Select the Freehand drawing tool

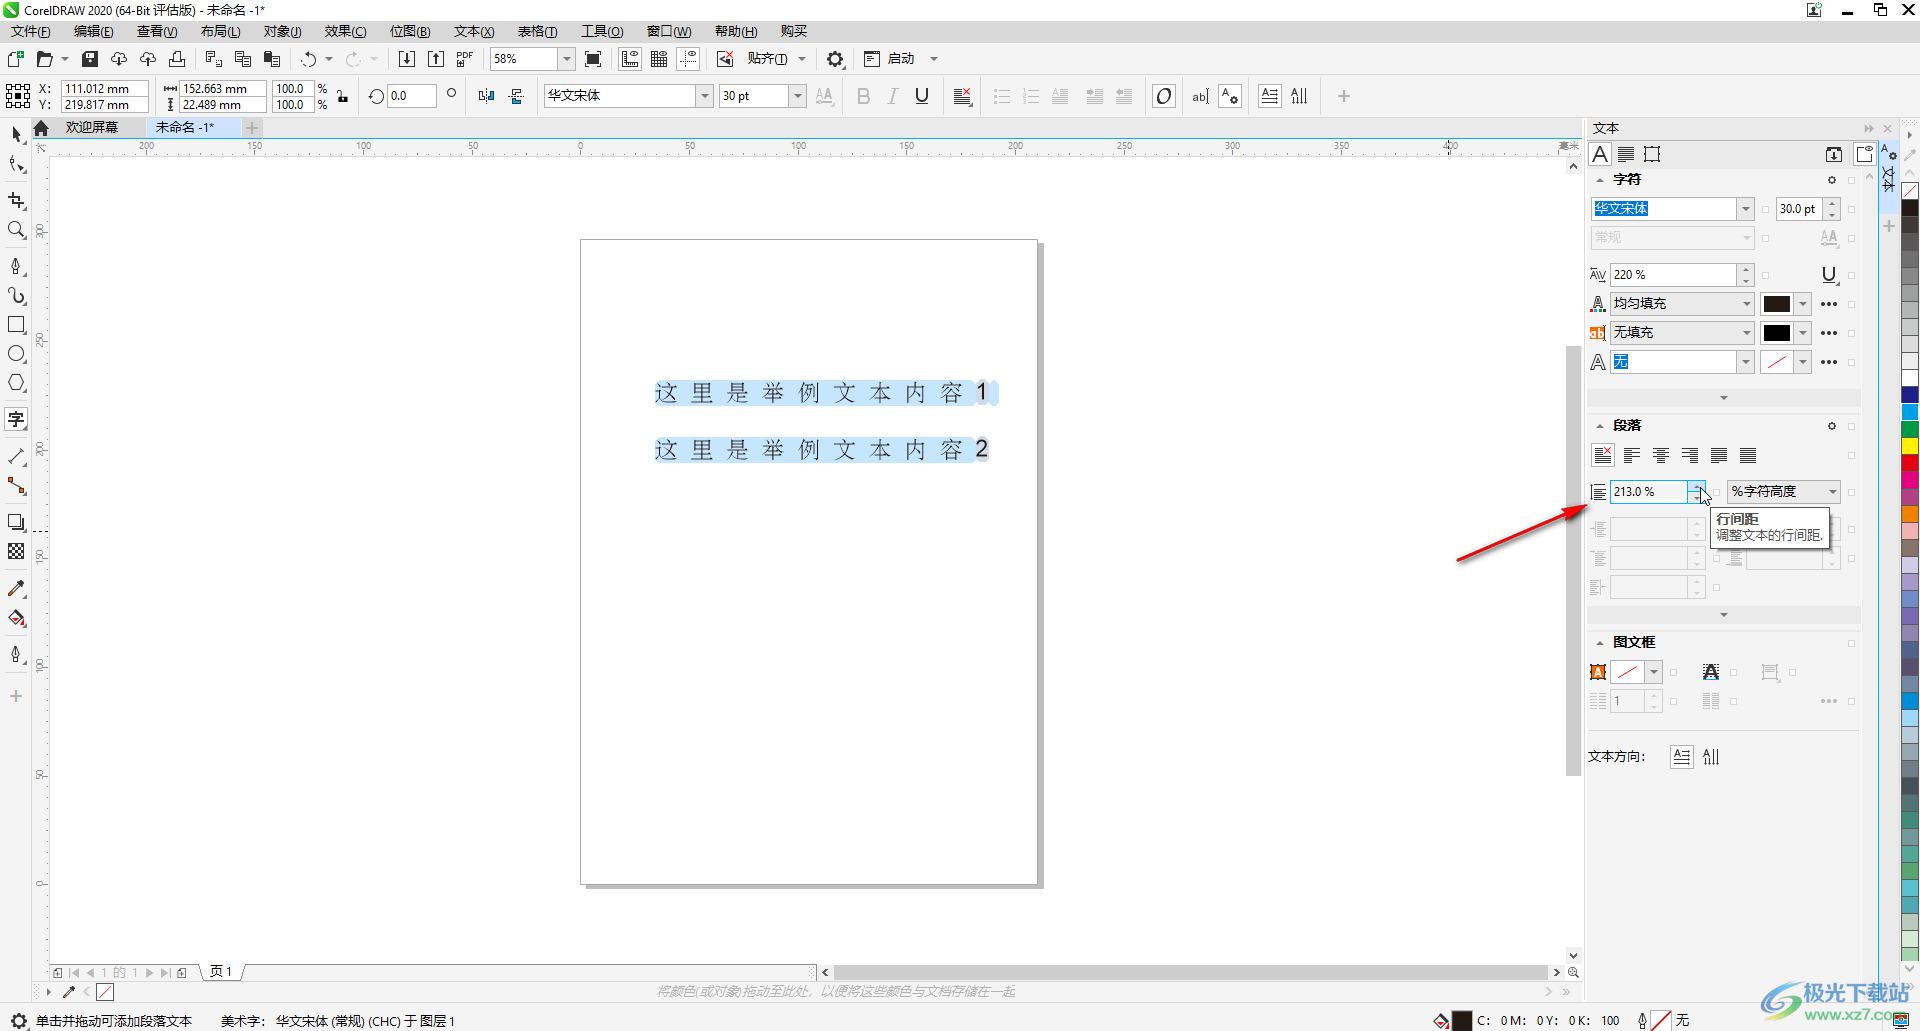click(16, 266)
